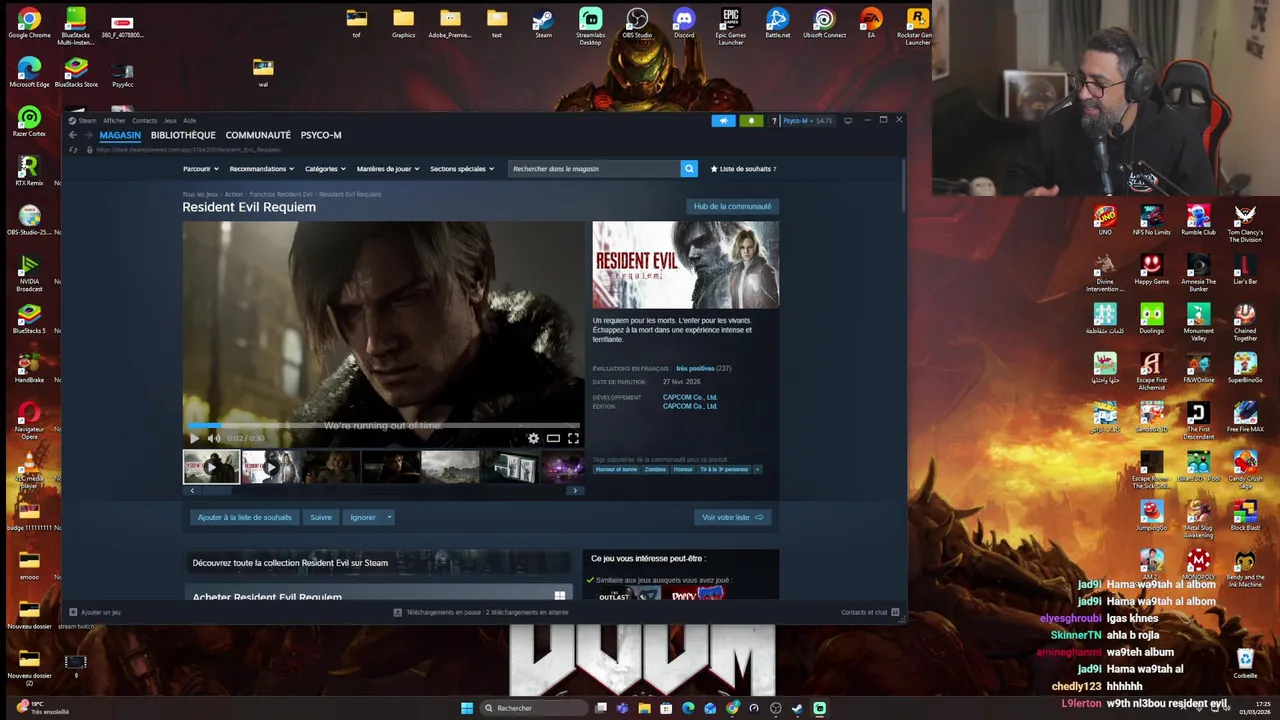This screenshot has height=720, width=1280.
Task: Select the Zombies tag
Action: point(655,469)
